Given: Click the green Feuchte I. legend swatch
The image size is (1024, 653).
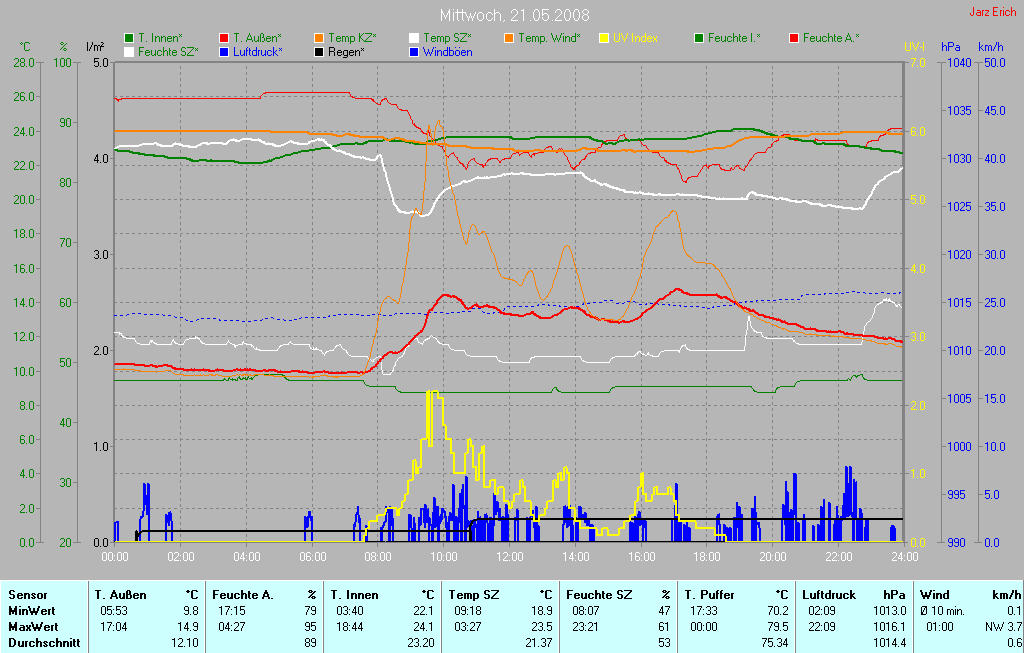Looking at the screenshot, I should (699, 38).
